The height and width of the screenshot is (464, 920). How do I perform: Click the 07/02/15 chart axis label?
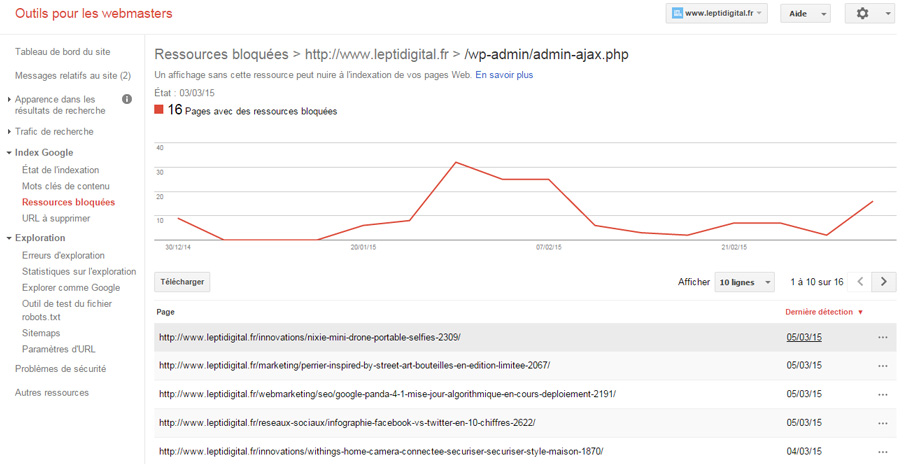pos(549,248)
